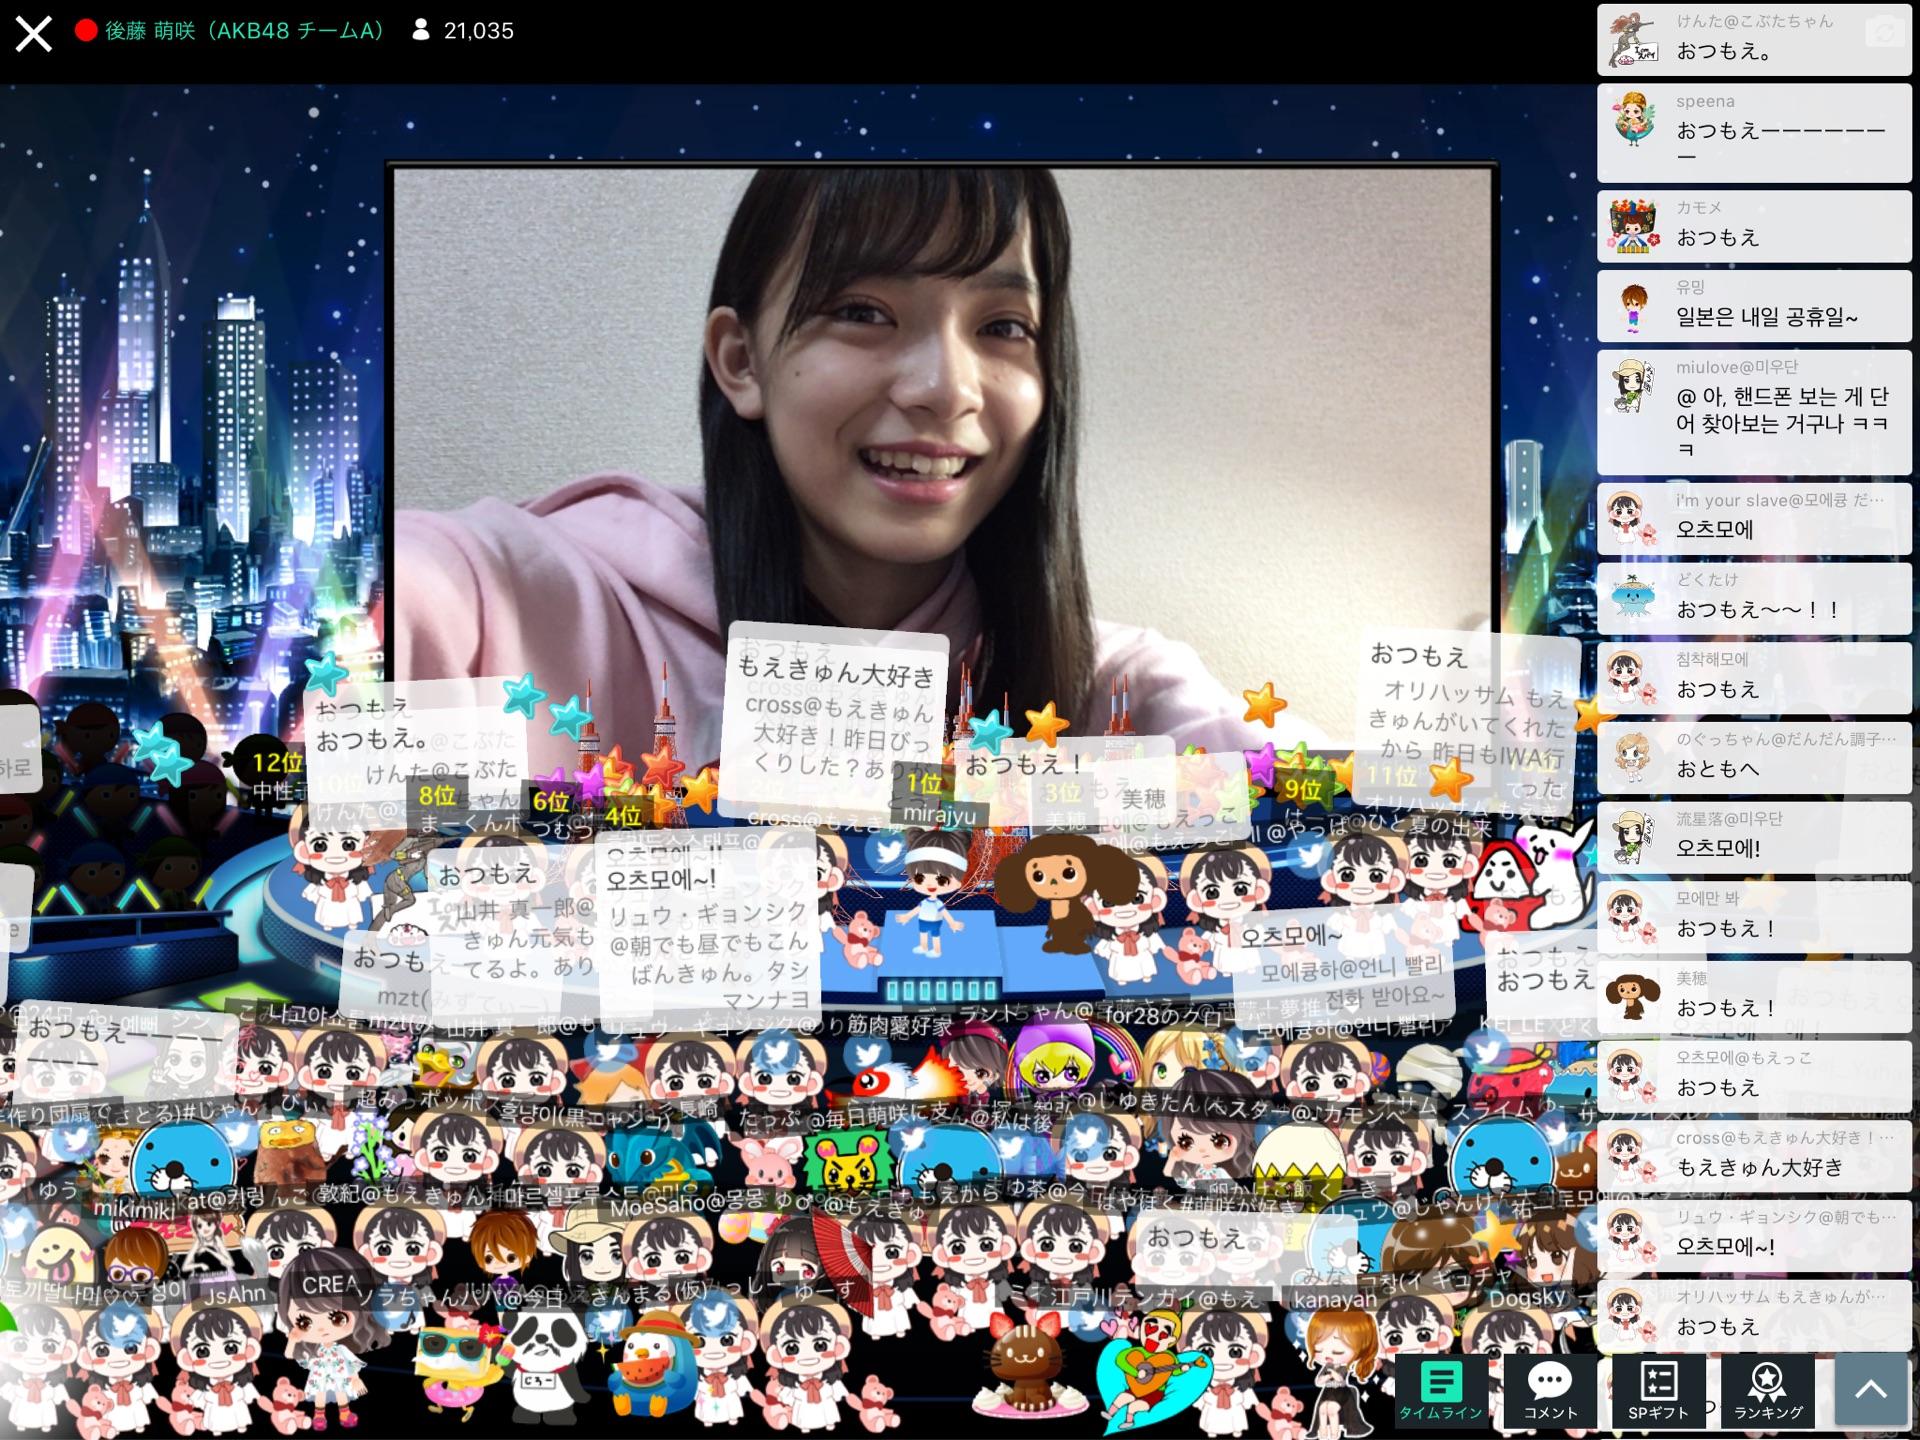Open comment 'おつもえ〜〜！！' by どくたけ
Viewport: 1920px width, 1440px height.
pos(1754,598)
